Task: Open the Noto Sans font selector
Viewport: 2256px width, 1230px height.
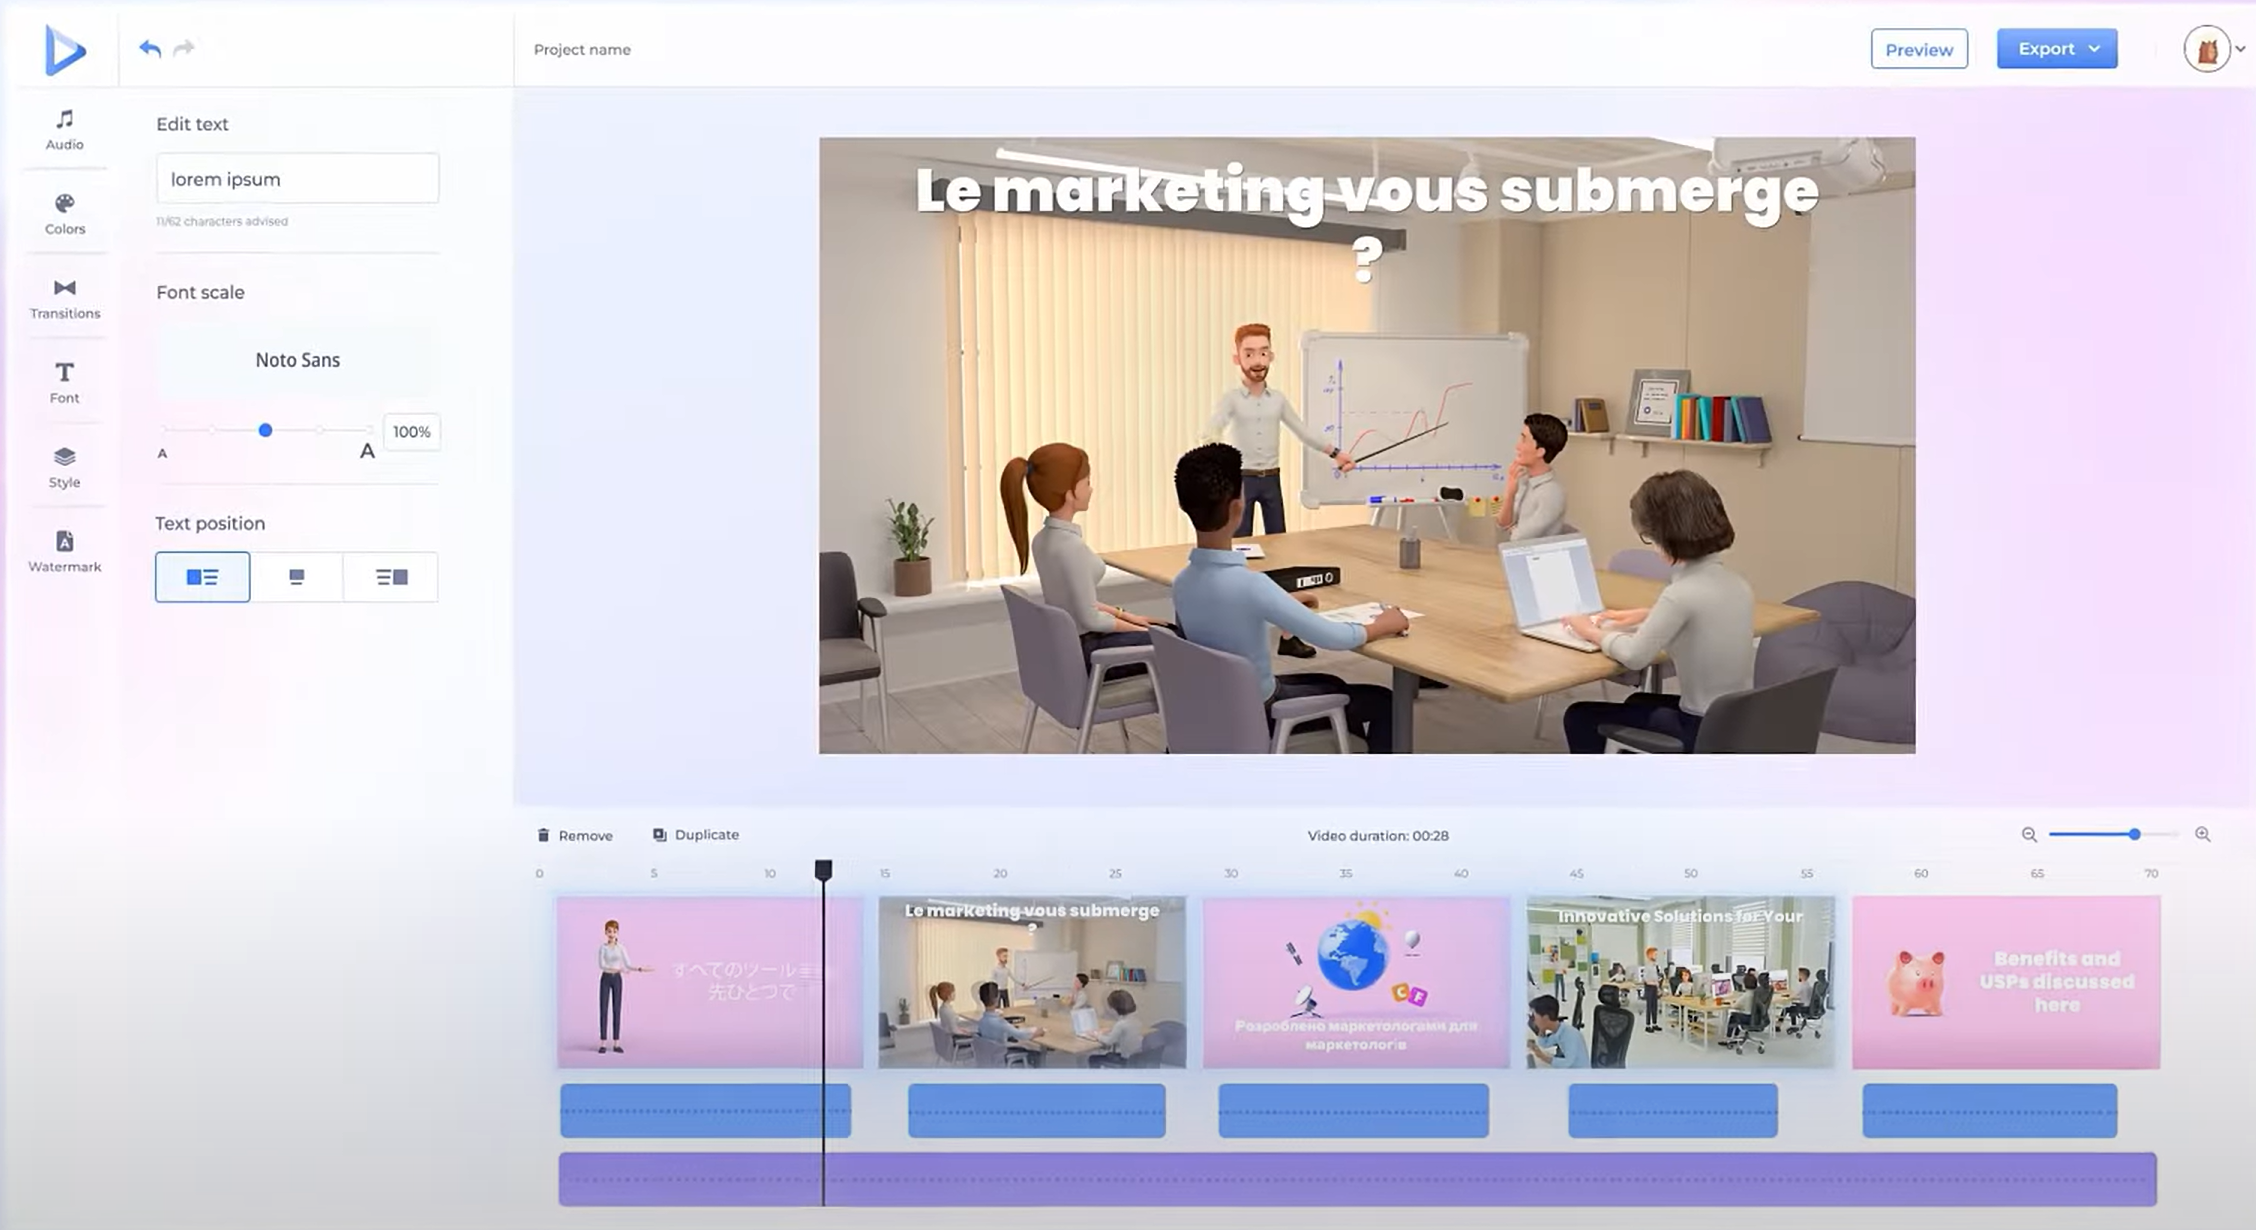Action: pos(297,360)
